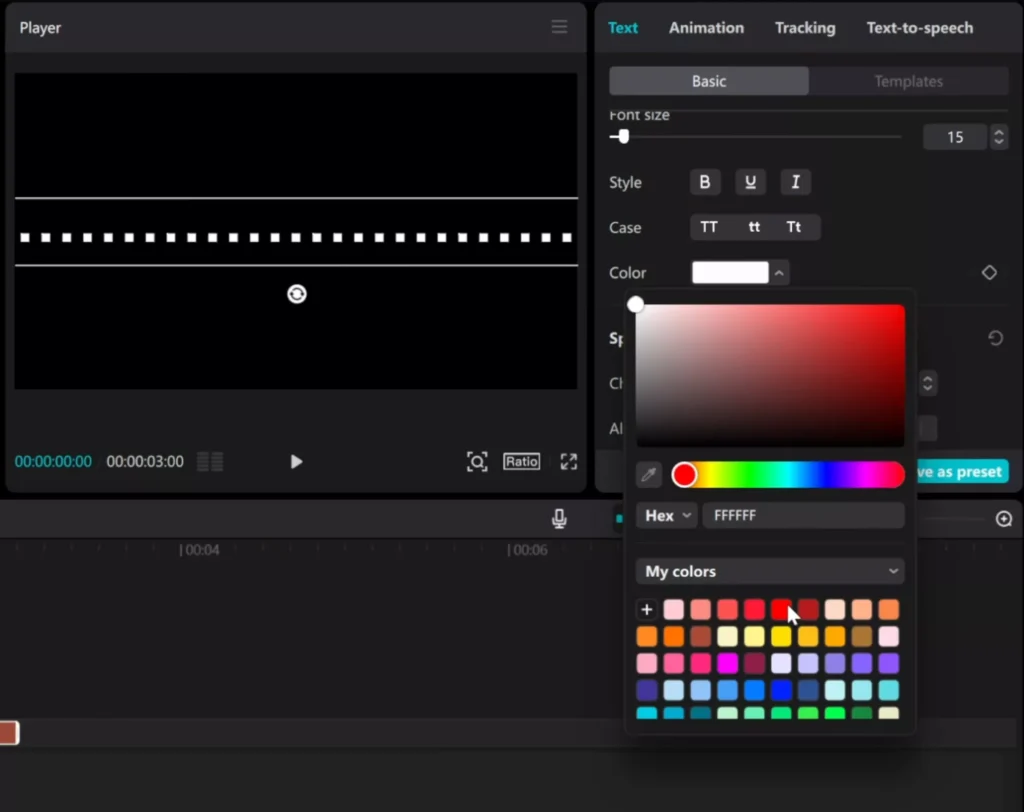Select the dark indigo swatch in fourth row
Image resolution: width=1024 pixels, height=812 pixels.
pyautogui.click(x=647, y=690)
